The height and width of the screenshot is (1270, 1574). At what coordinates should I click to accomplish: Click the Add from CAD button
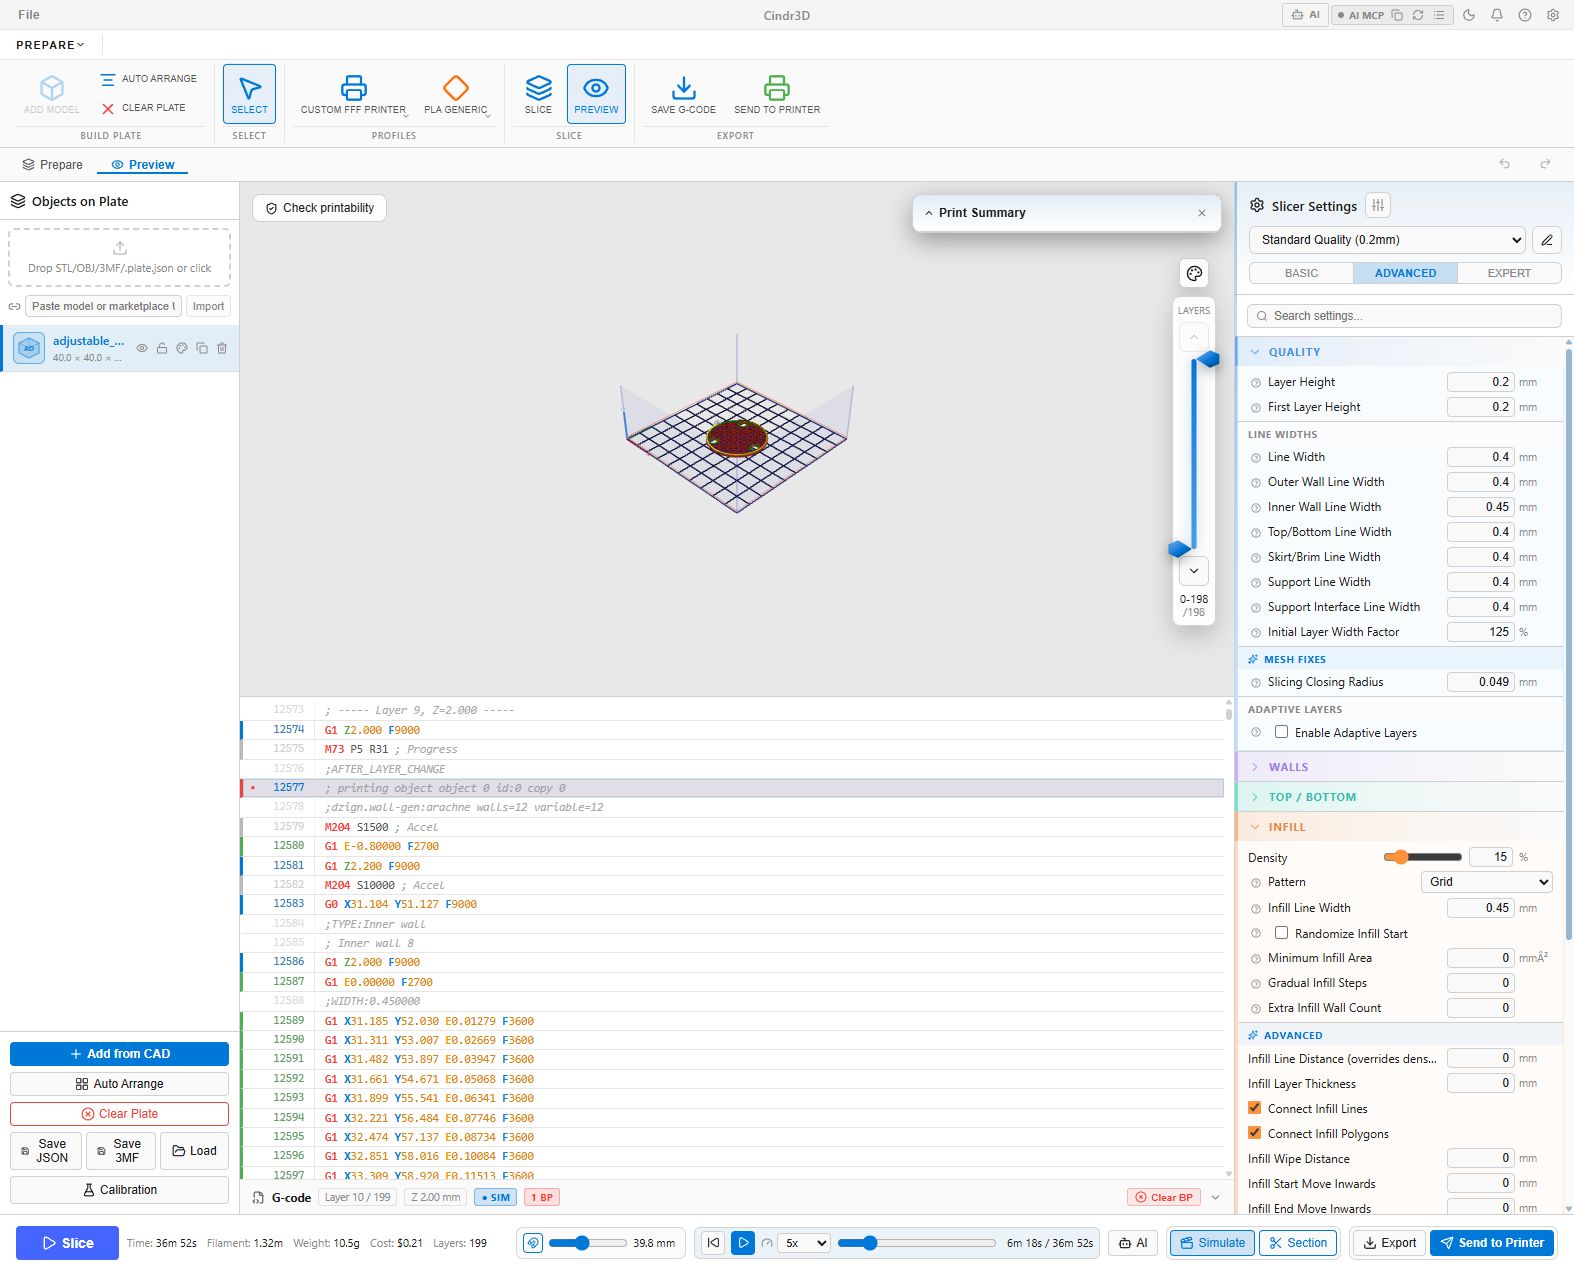click(119, 1054)
